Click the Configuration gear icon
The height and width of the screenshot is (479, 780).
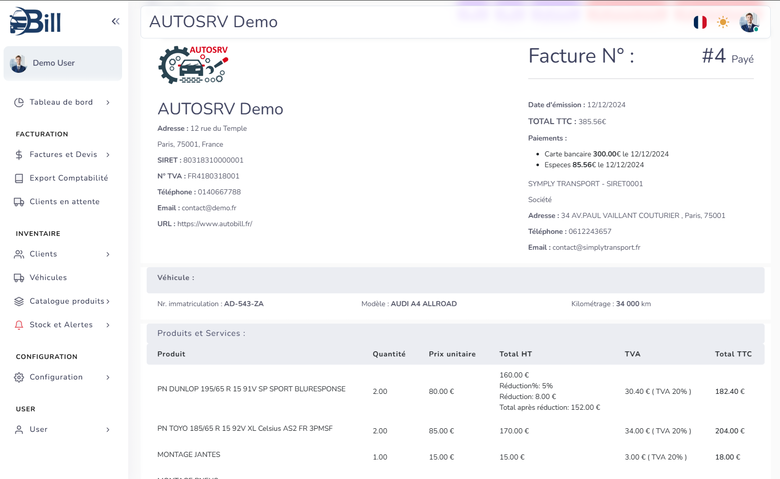click(19, 377)
